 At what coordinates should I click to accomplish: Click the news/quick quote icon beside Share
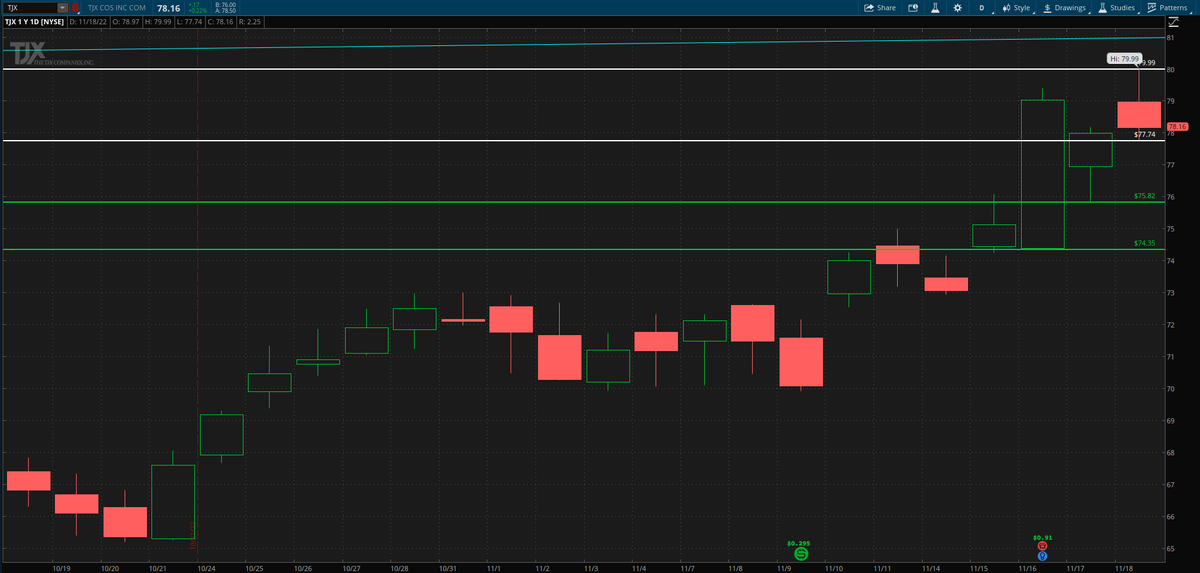(913, 7)
